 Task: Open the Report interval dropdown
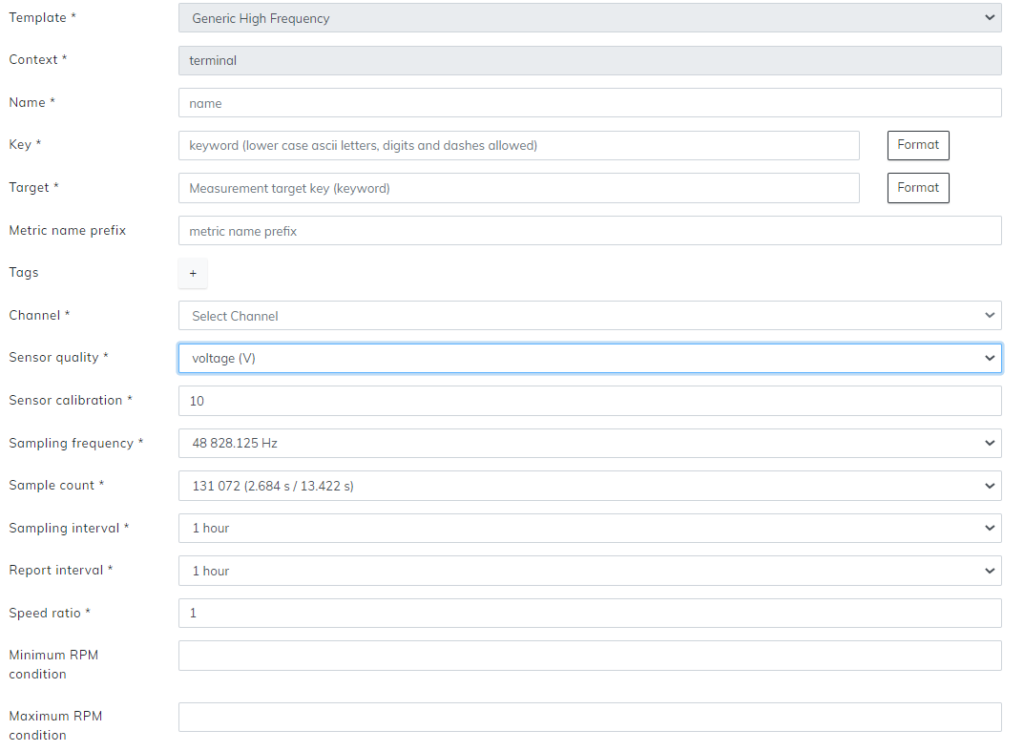(x=589, y=571)
